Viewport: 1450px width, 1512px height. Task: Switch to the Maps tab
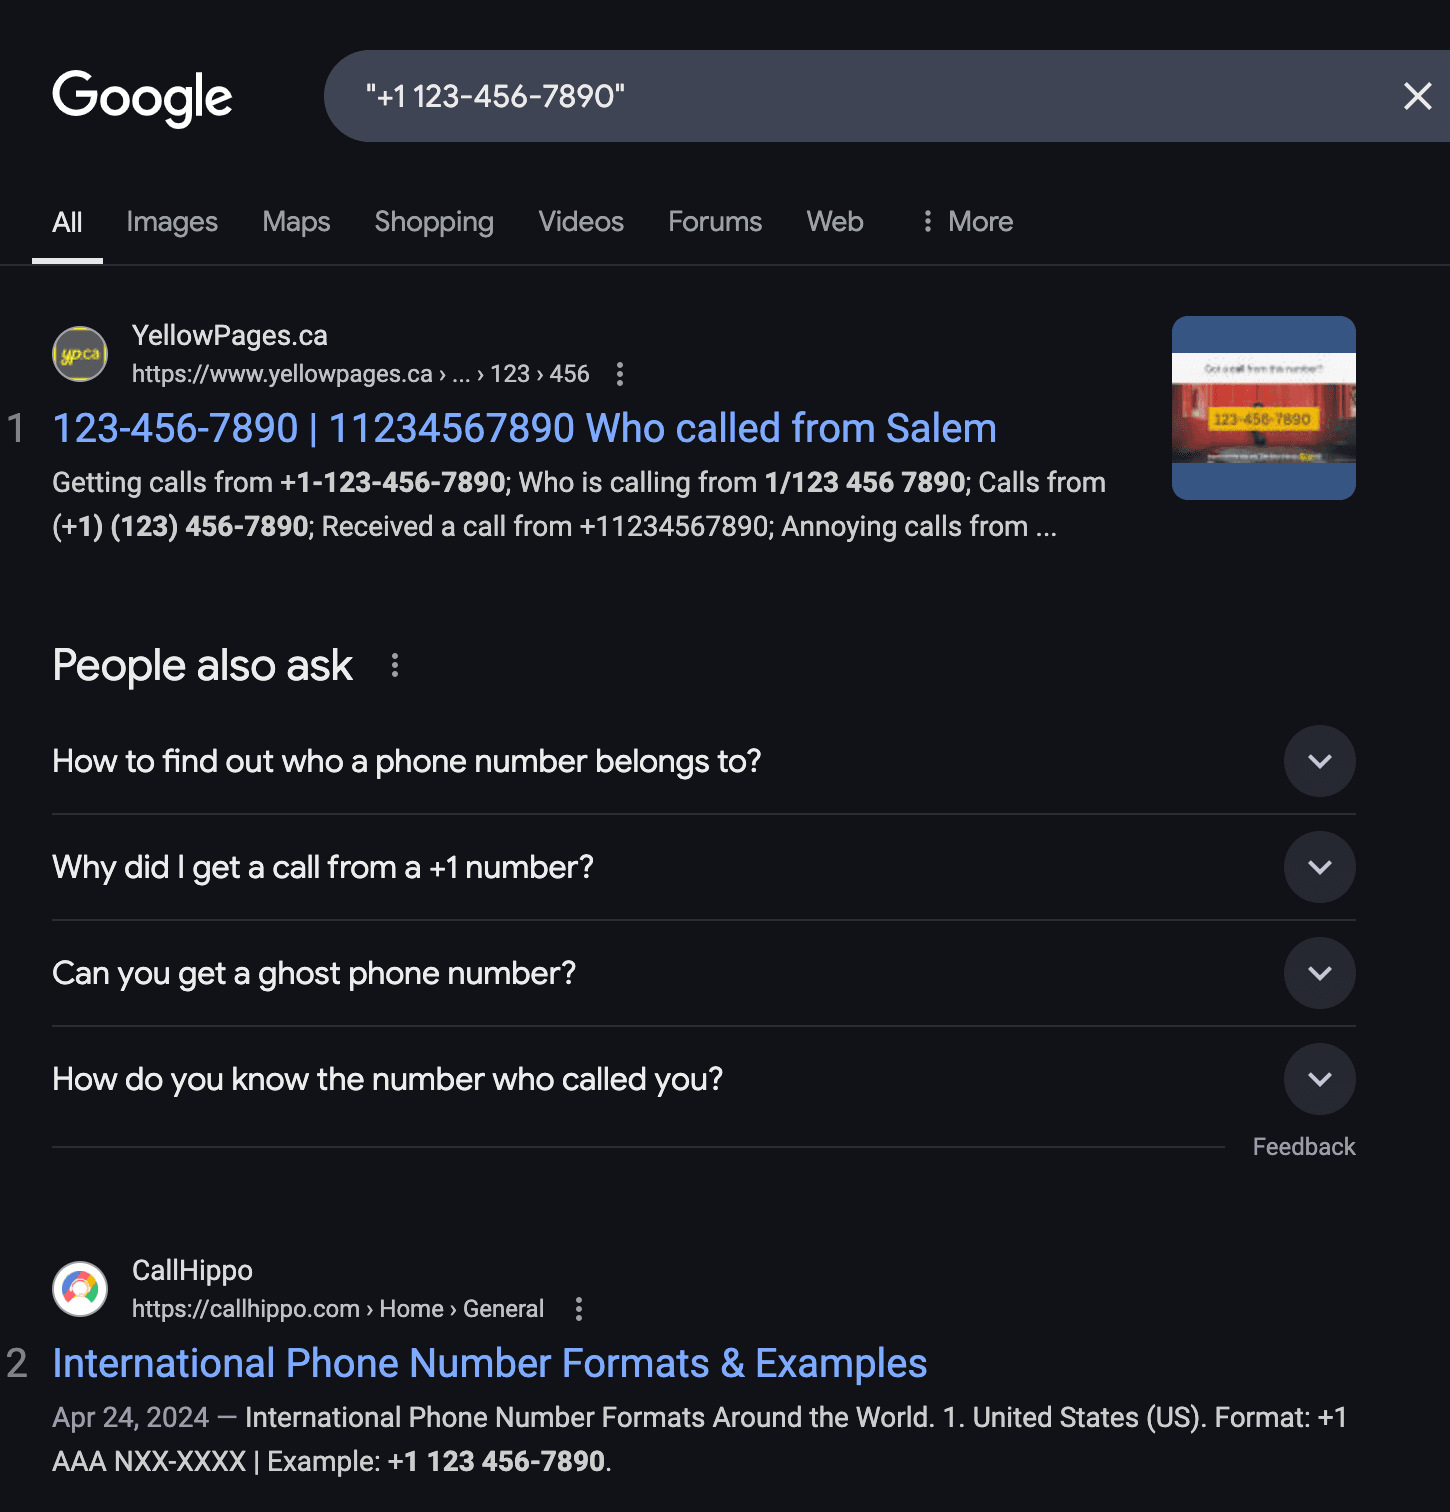296,222
